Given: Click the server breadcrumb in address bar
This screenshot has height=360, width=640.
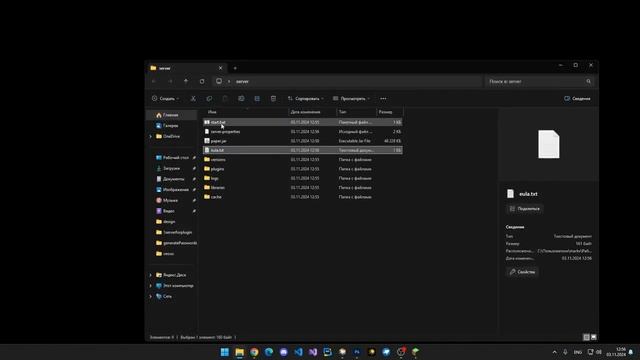Looking at the screenshot, I should 242,81.
